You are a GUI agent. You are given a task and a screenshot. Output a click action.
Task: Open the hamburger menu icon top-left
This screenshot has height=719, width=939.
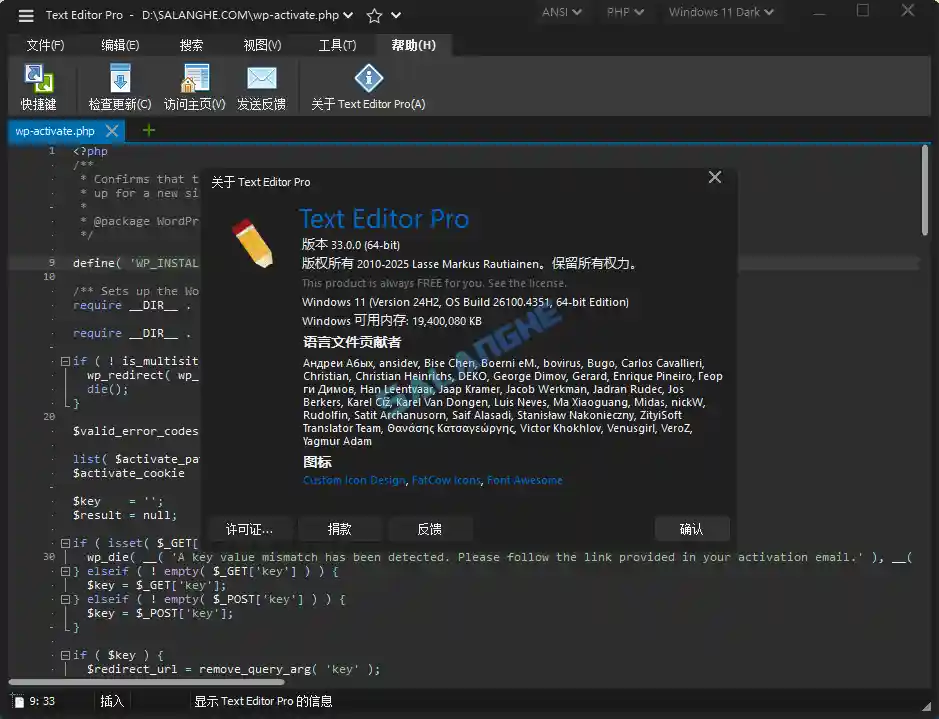coord(25,15)
